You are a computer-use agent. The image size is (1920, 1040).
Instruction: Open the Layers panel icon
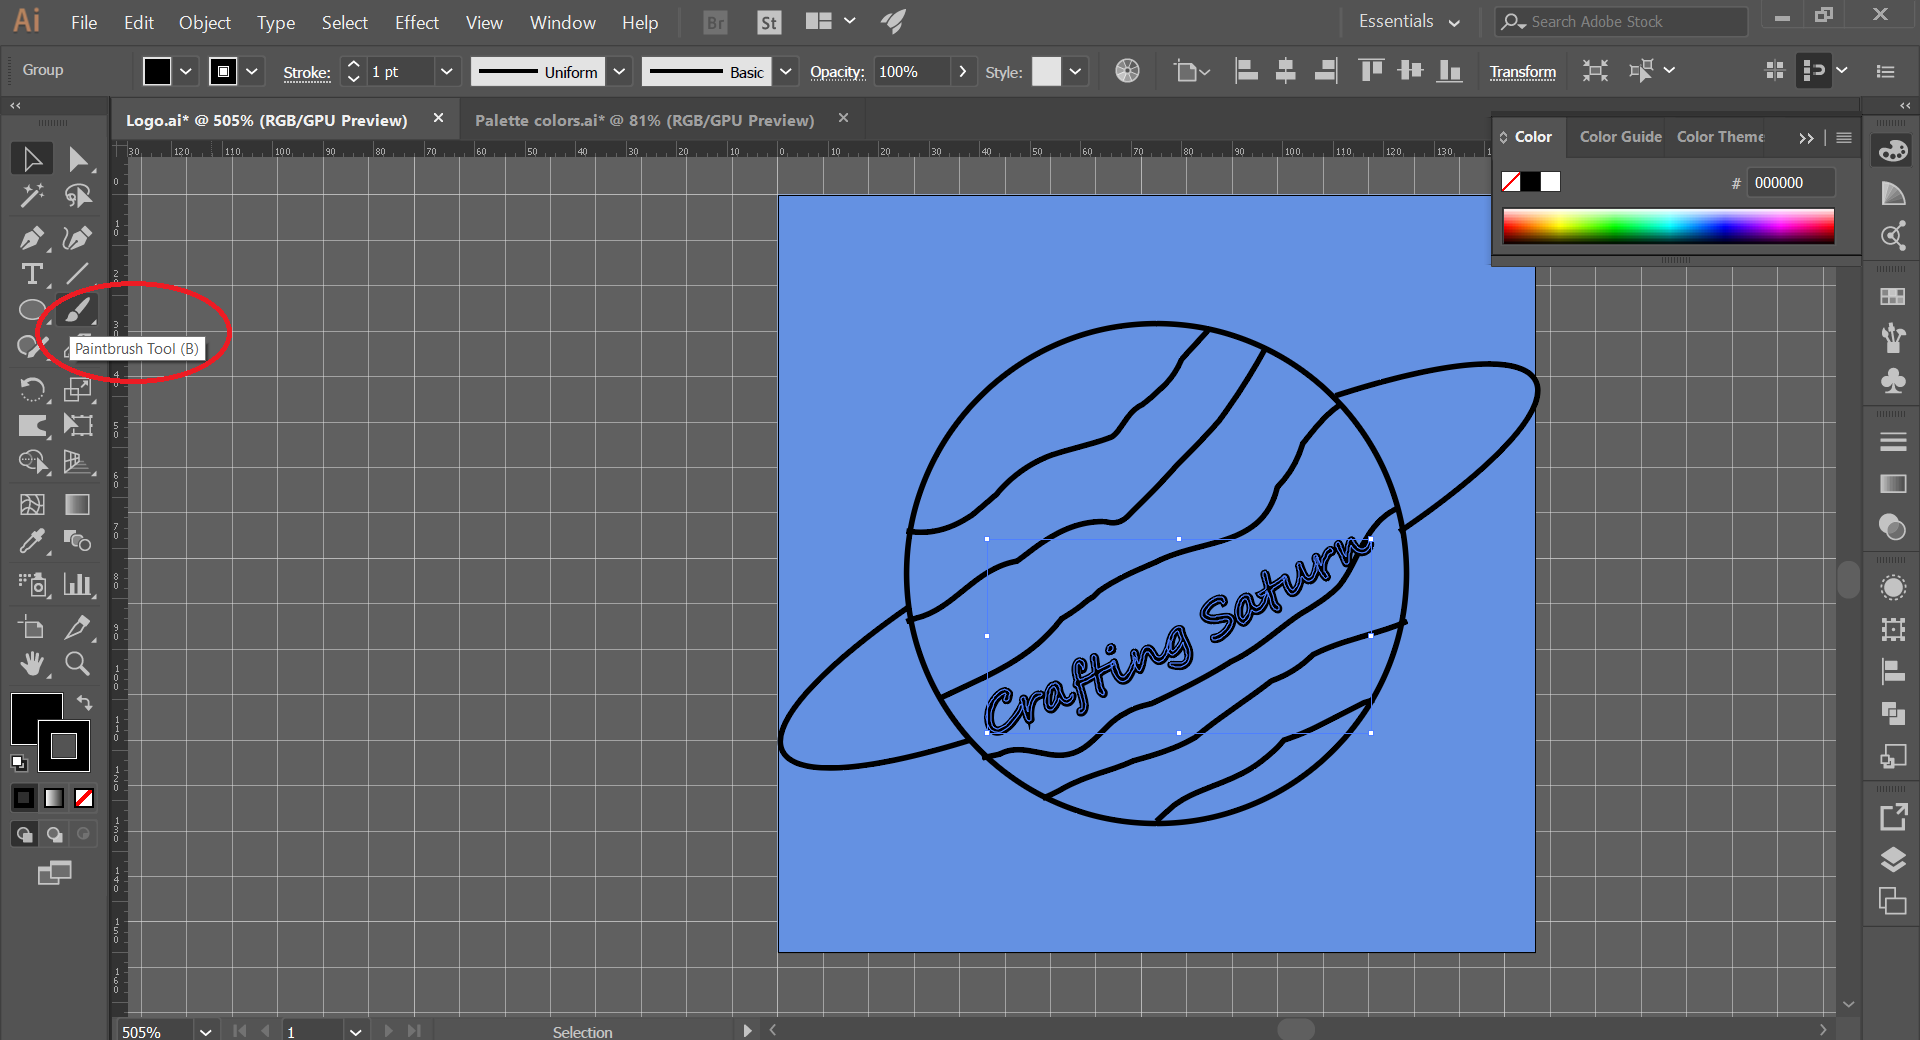point(1893,859)
